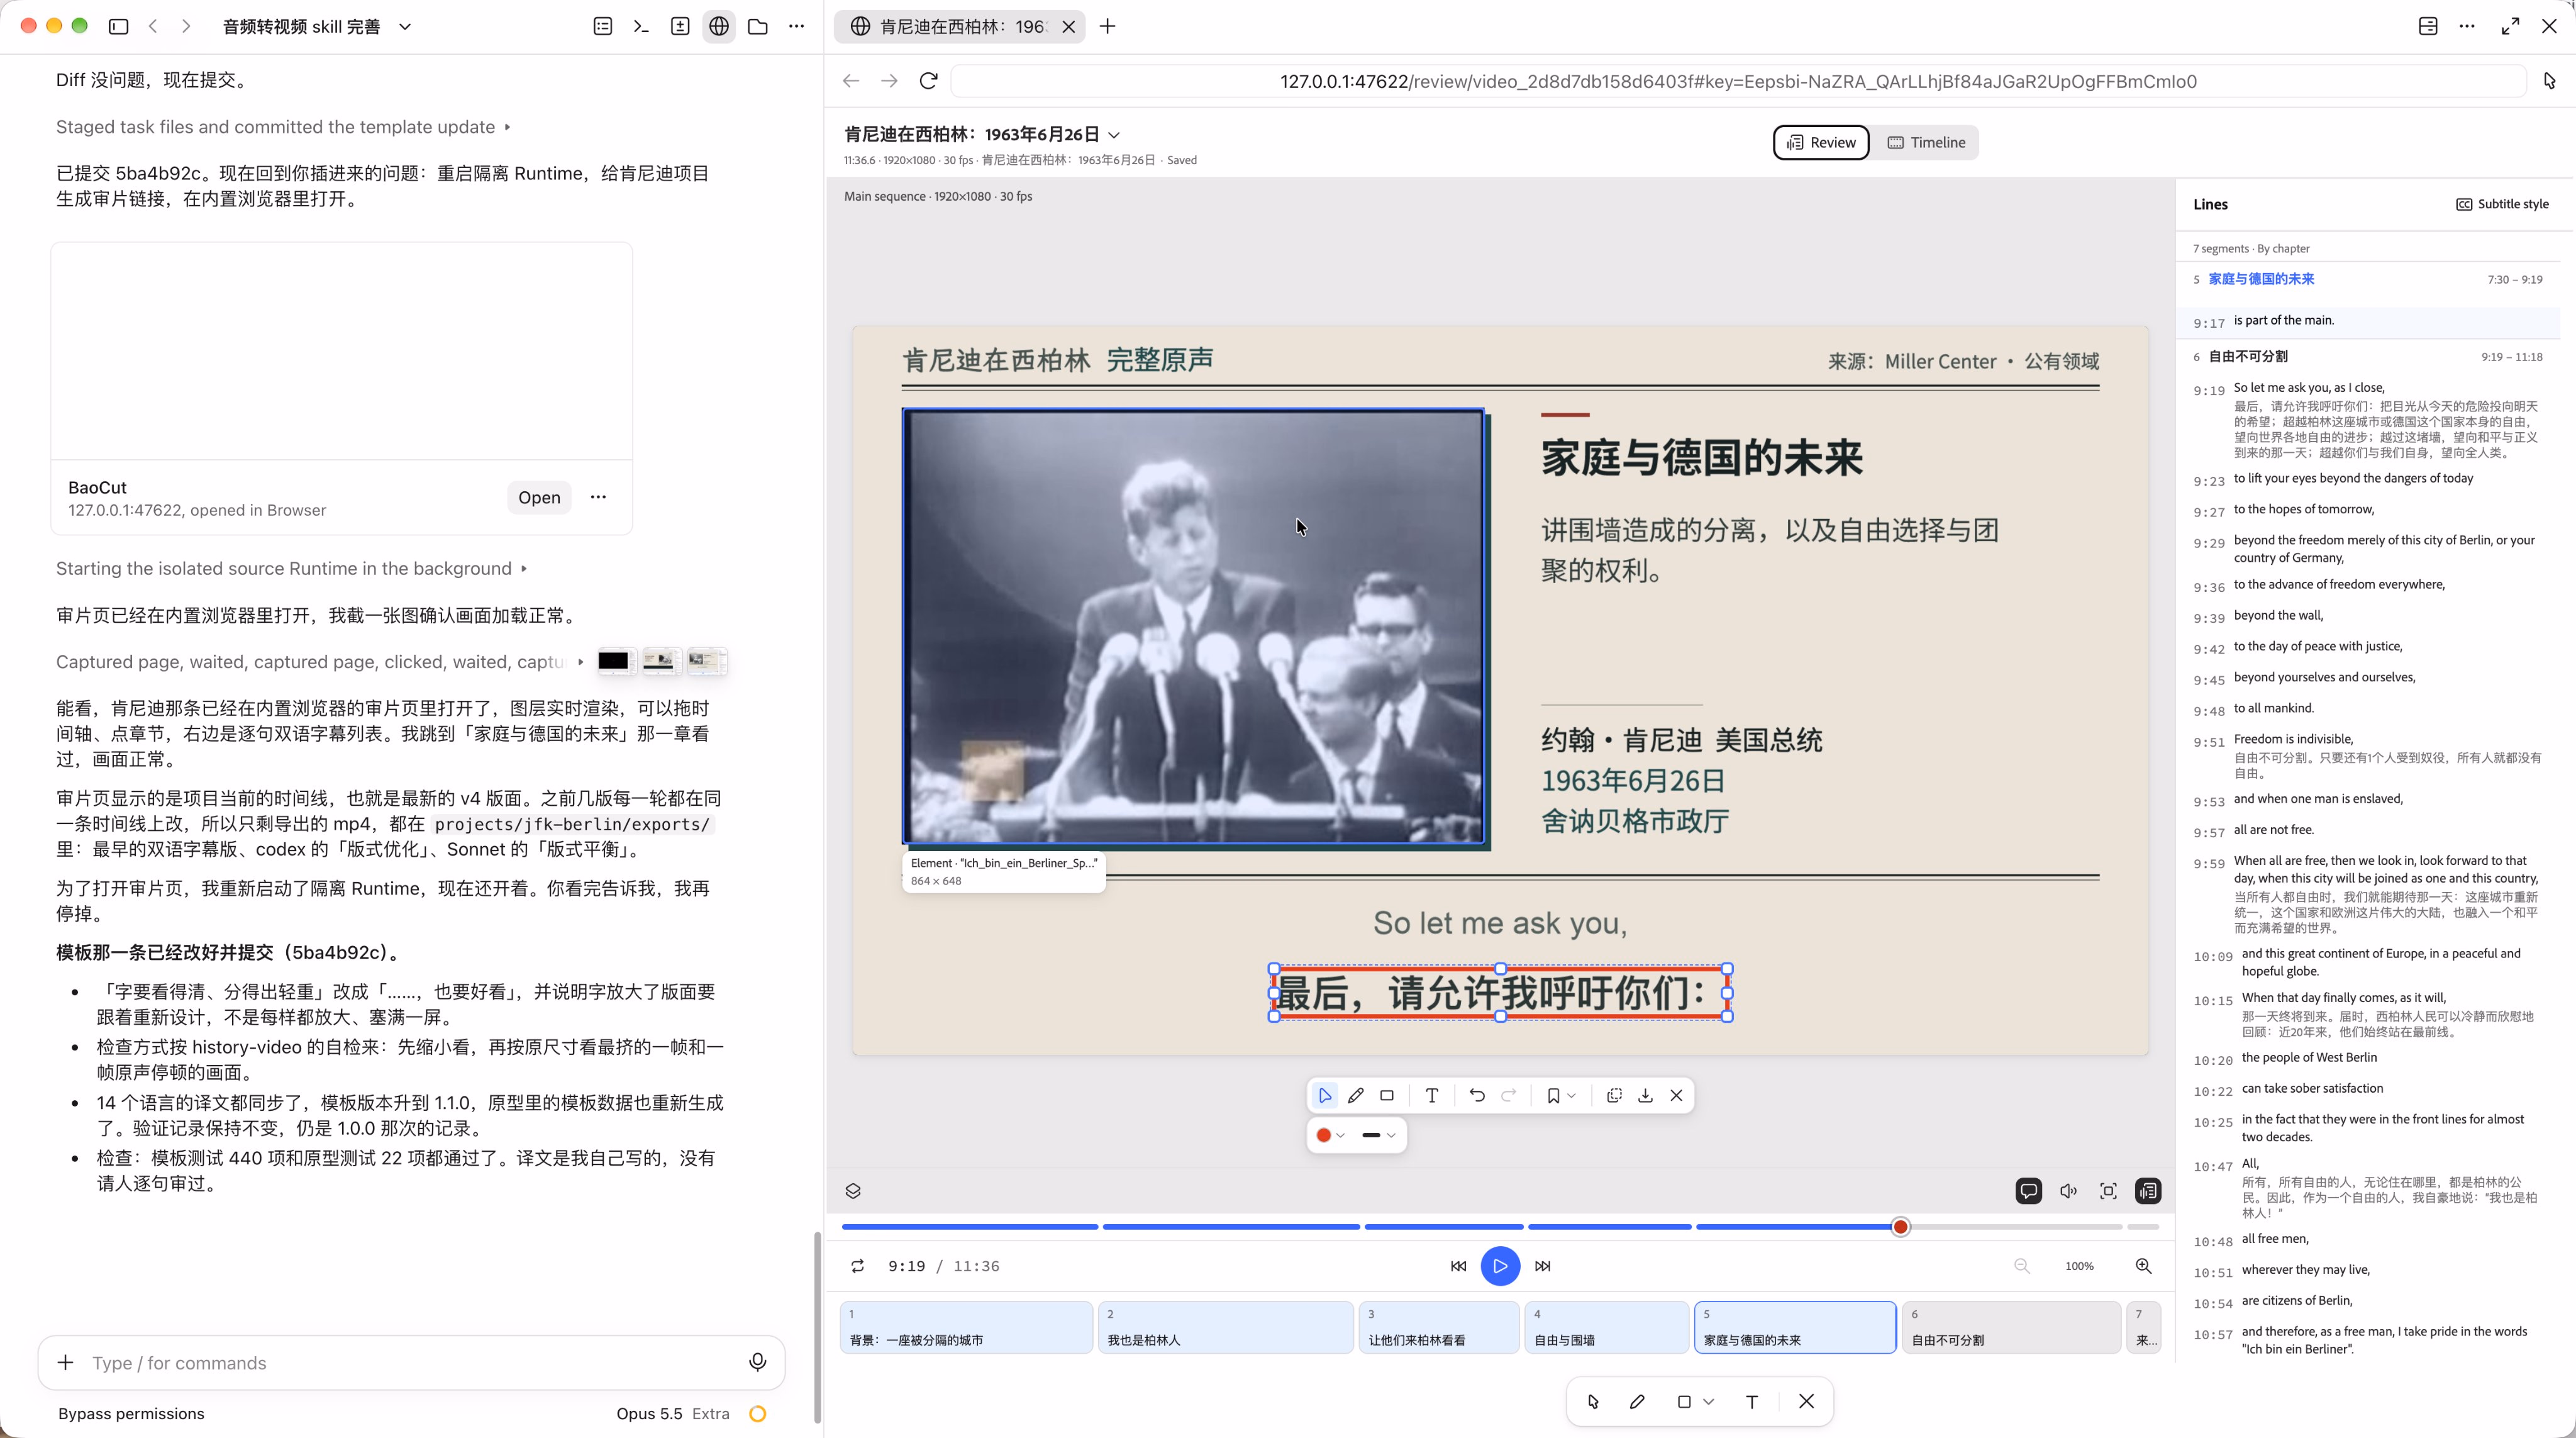Screen dimensions: 2576x1438
Task: Open the task list panel icon
Action: (x=603, y=27)
